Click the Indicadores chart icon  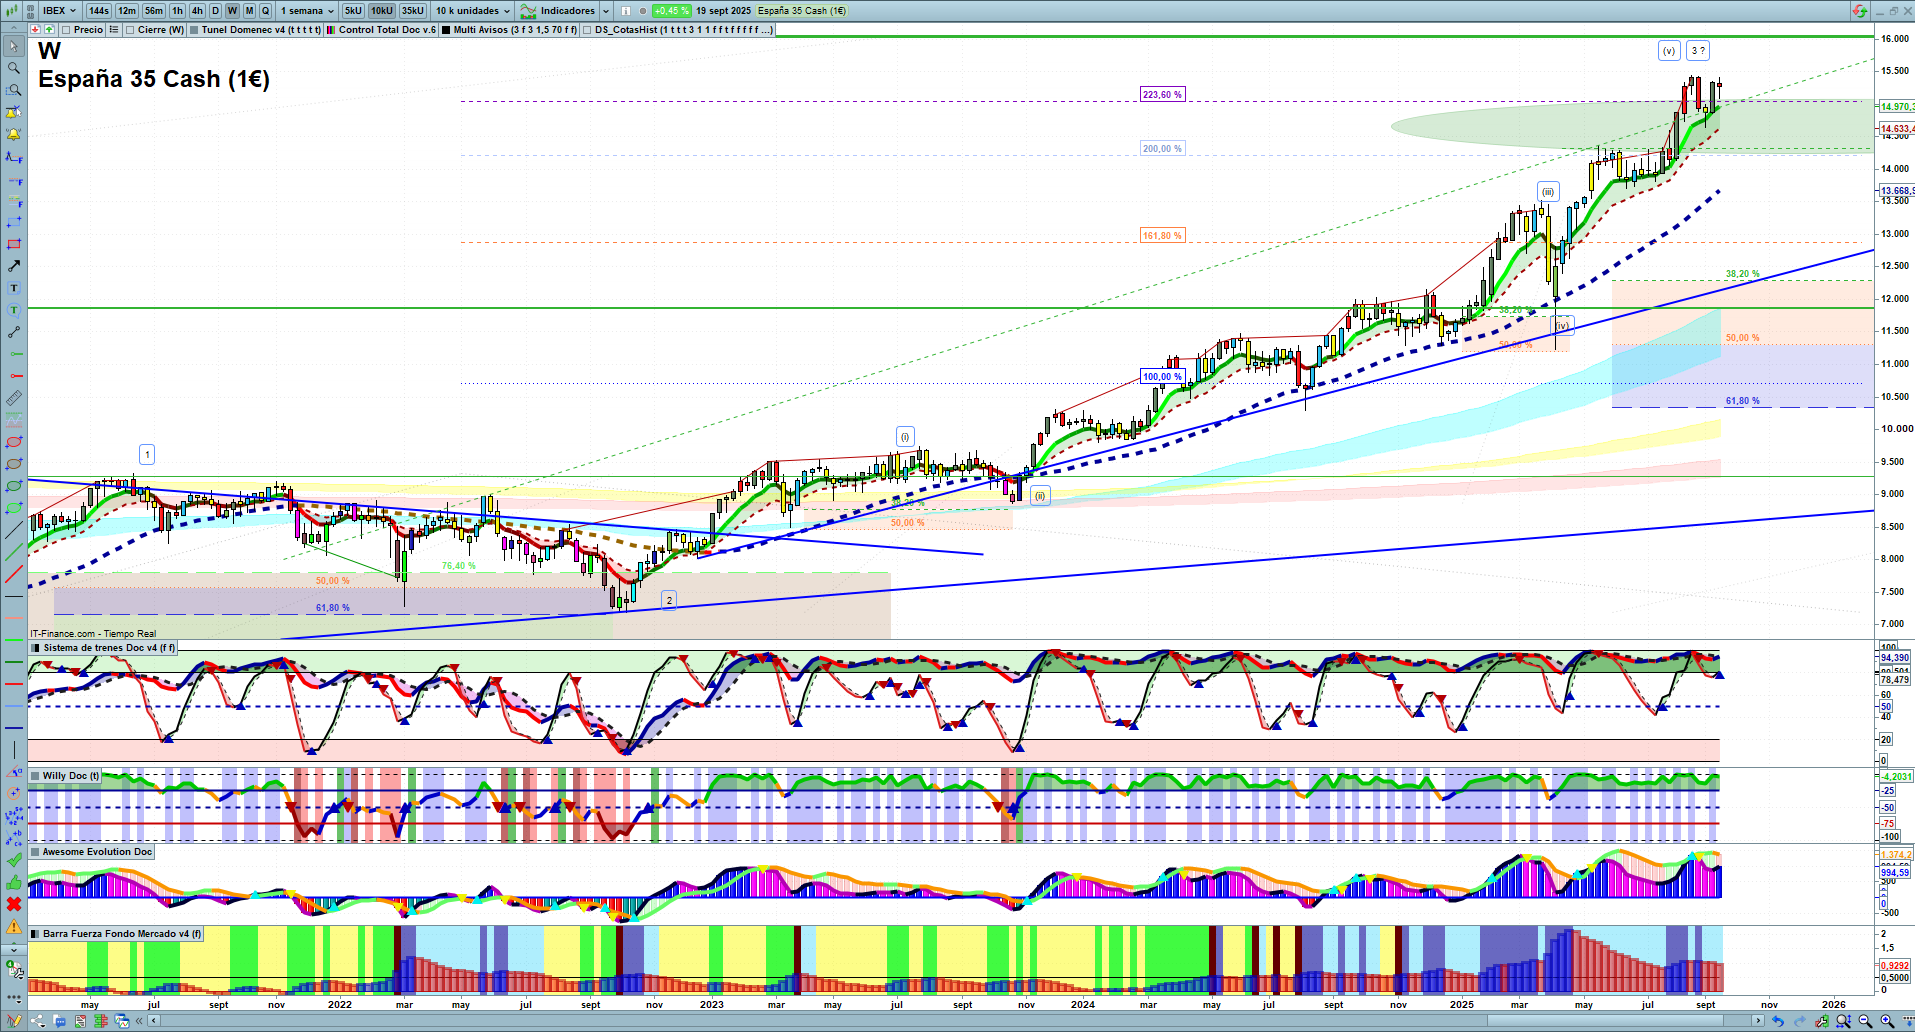528,11
